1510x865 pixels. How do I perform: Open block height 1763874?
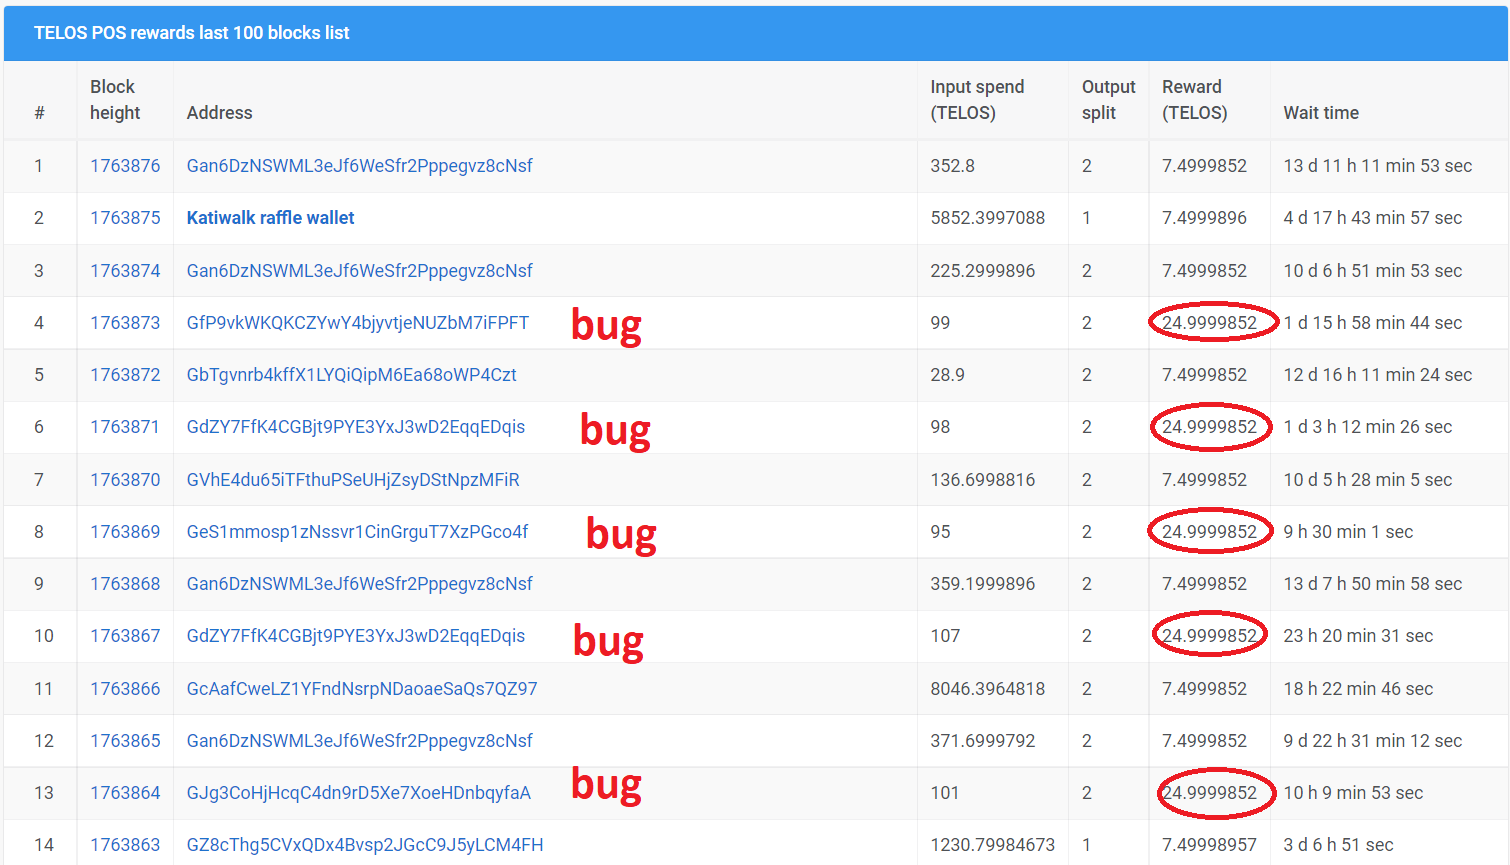pyautogui.click(x=125, y=271)
